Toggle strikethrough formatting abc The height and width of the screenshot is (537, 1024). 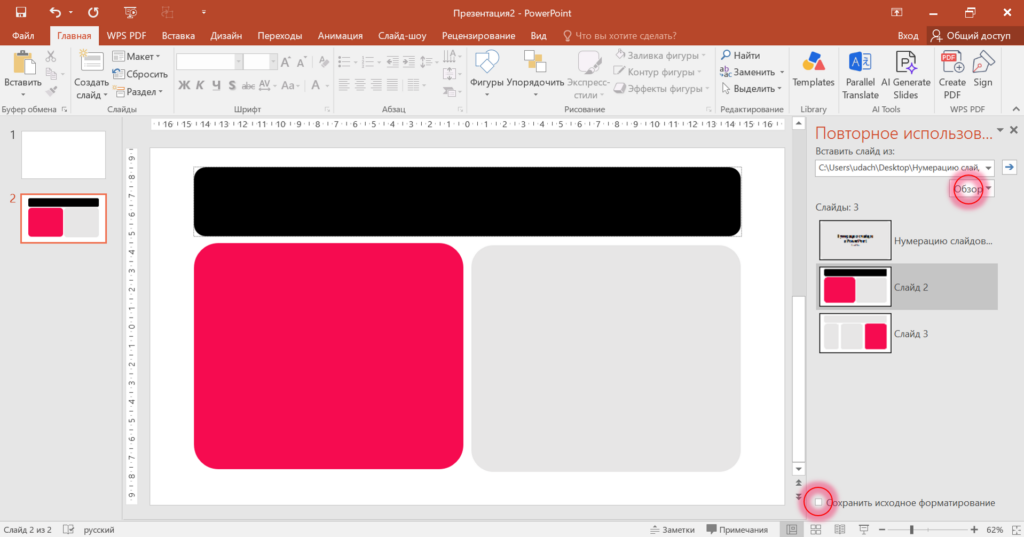[248, 86]
